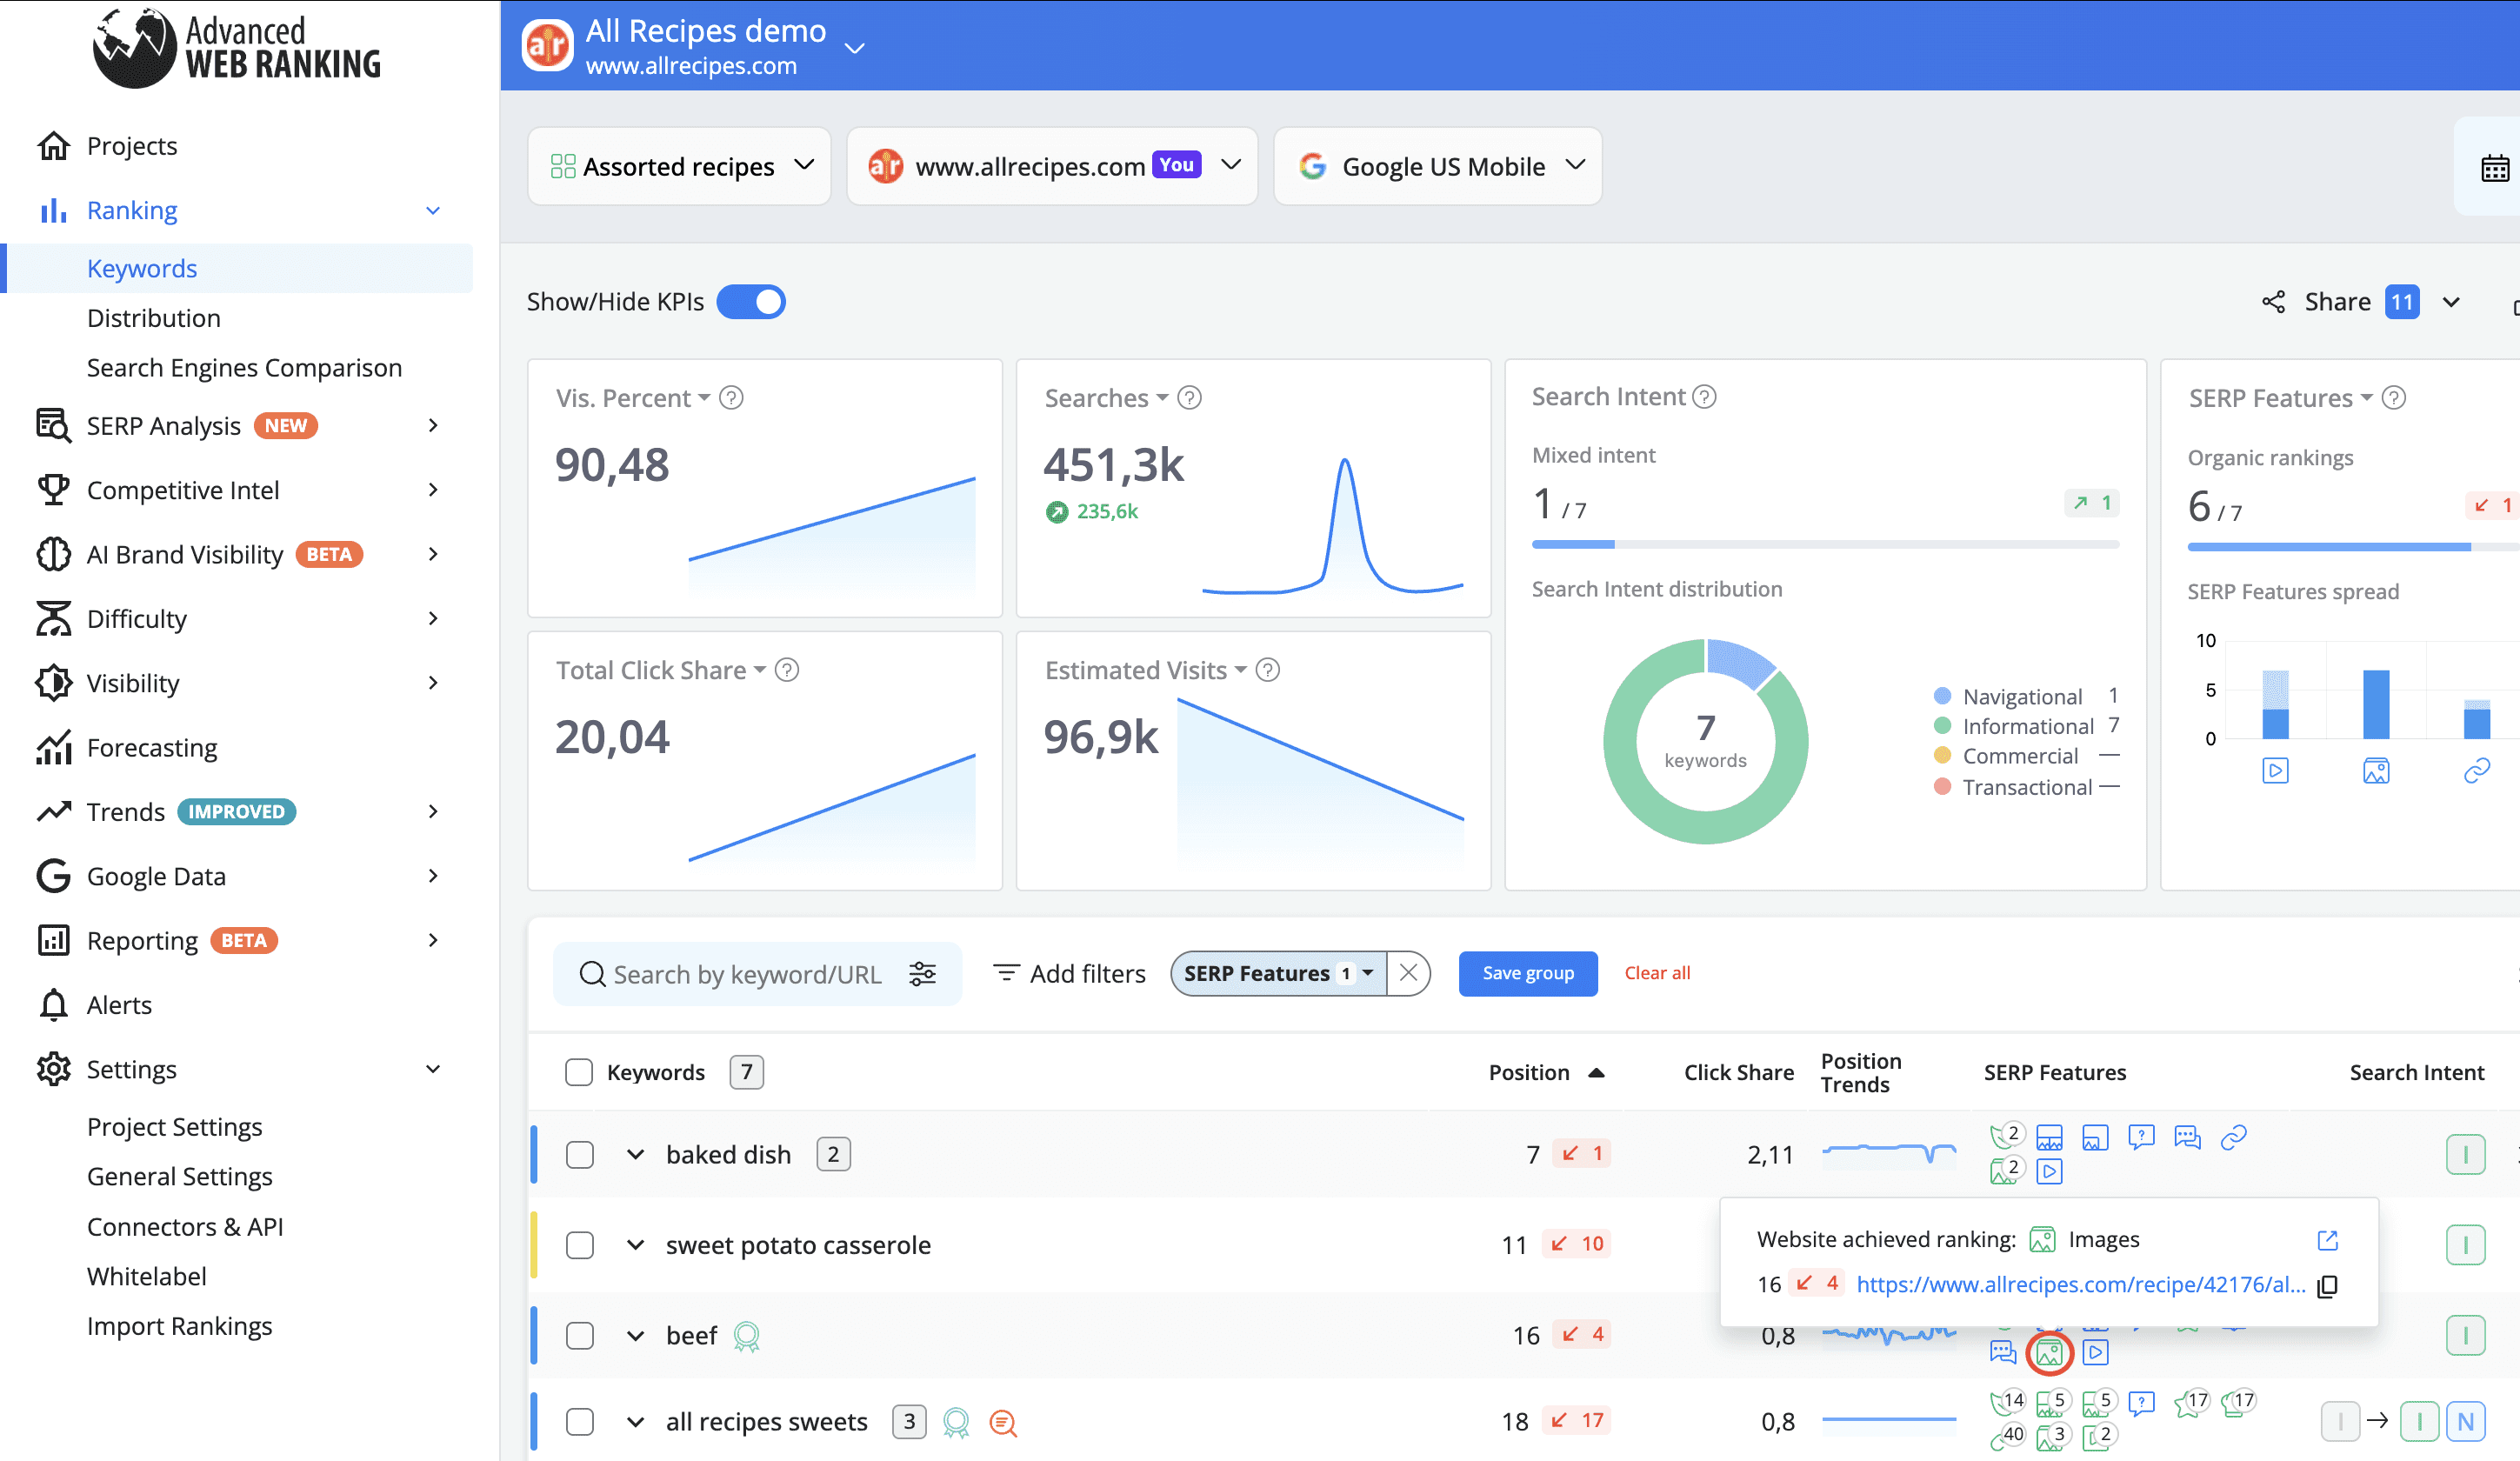Click the Clear all link
2520x1461 pixels.
1656,973
